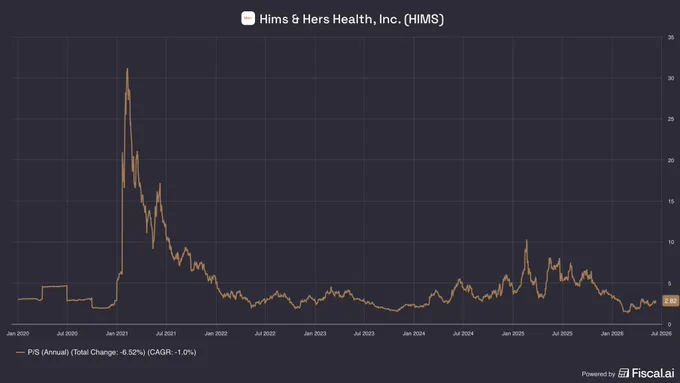
Task: Click the 'Jan 2022' axis label
Action: tap(216, 334)
